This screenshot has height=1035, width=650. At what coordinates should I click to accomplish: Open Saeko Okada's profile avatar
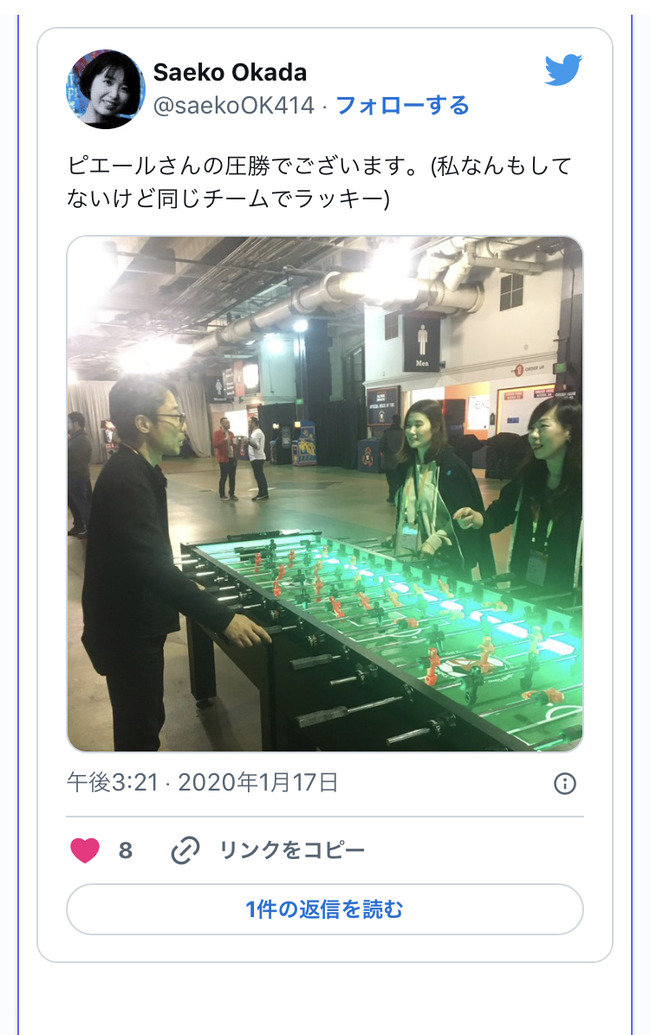(x=106, y=88)
